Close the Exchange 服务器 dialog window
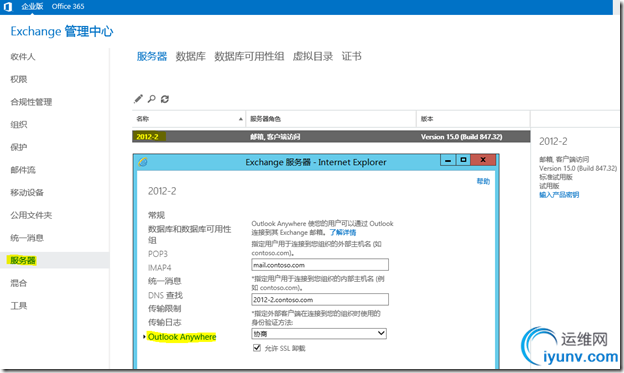This screenshot has width=624, height=373. [x=483, y=160]
